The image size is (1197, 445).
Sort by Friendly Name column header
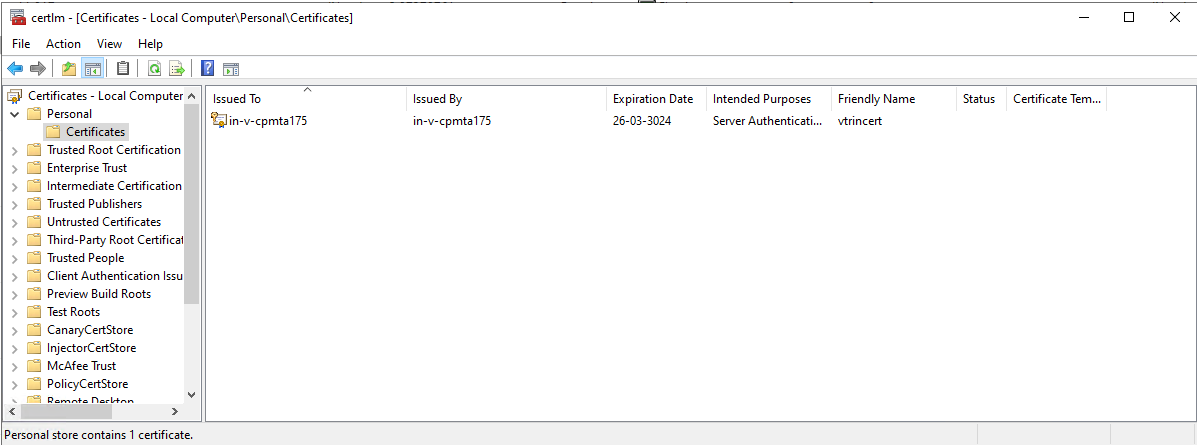coord(894,99)
